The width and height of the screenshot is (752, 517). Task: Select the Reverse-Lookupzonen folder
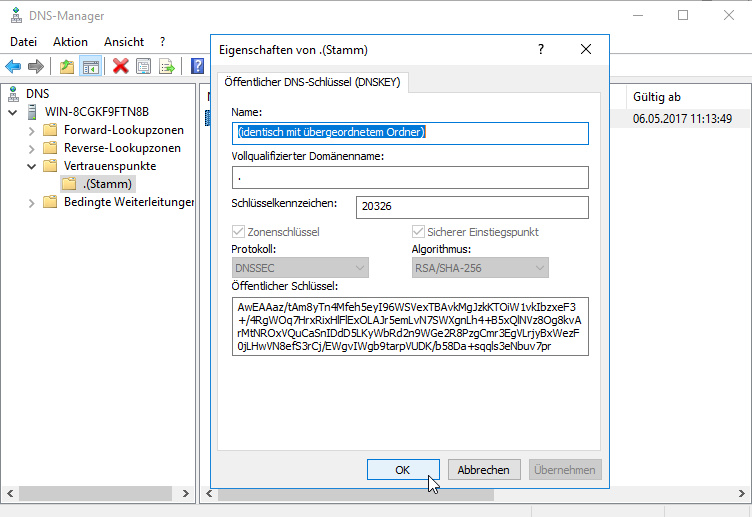point(122,148)
